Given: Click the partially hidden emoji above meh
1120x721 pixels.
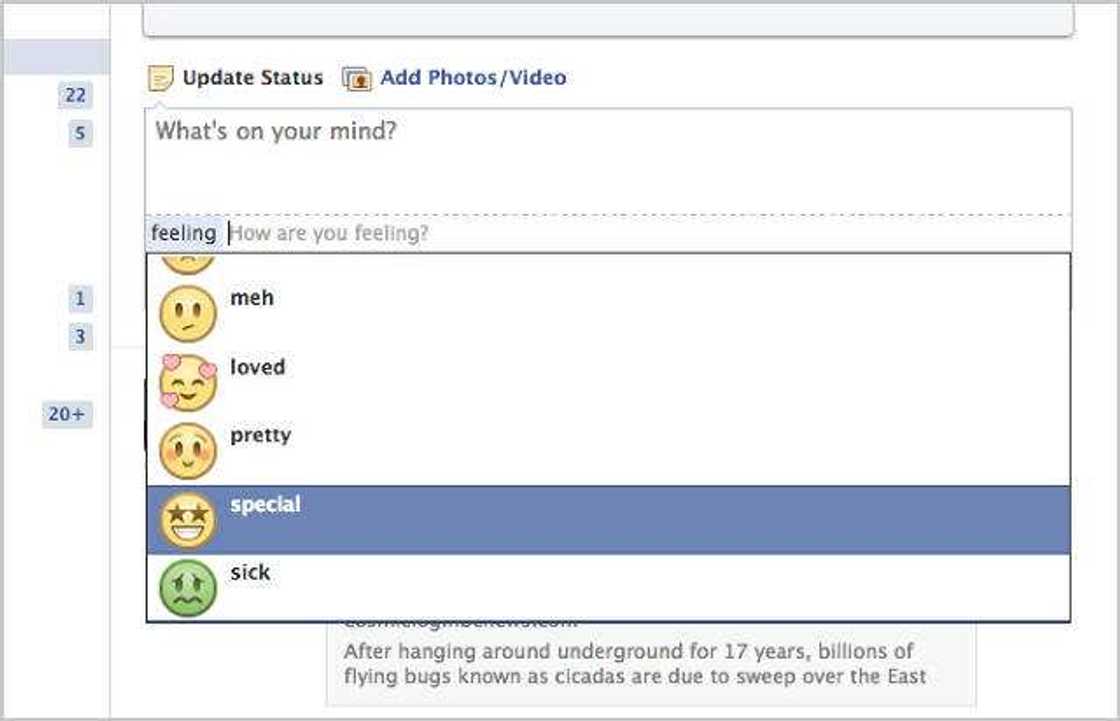Looking at the screenshot, I should tap(187, 264).
